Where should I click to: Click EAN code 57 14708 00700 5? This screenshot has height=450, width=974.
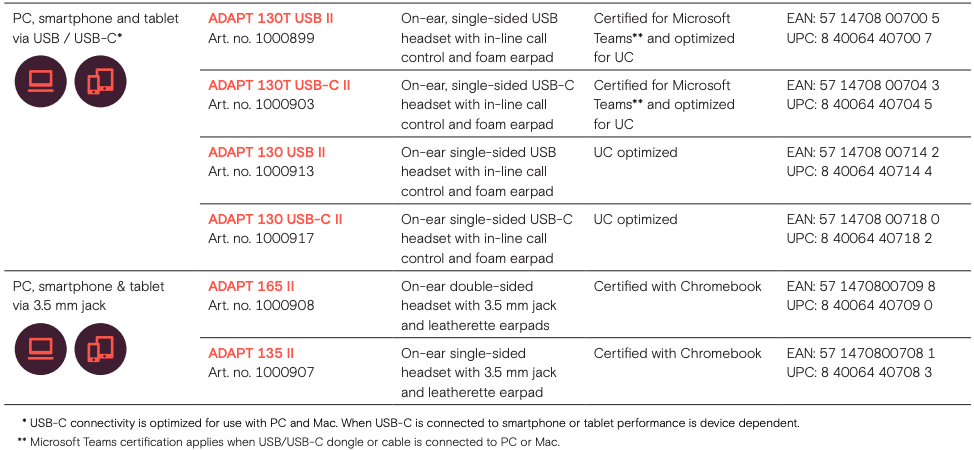pyautogui.click(x=863, y=19)
